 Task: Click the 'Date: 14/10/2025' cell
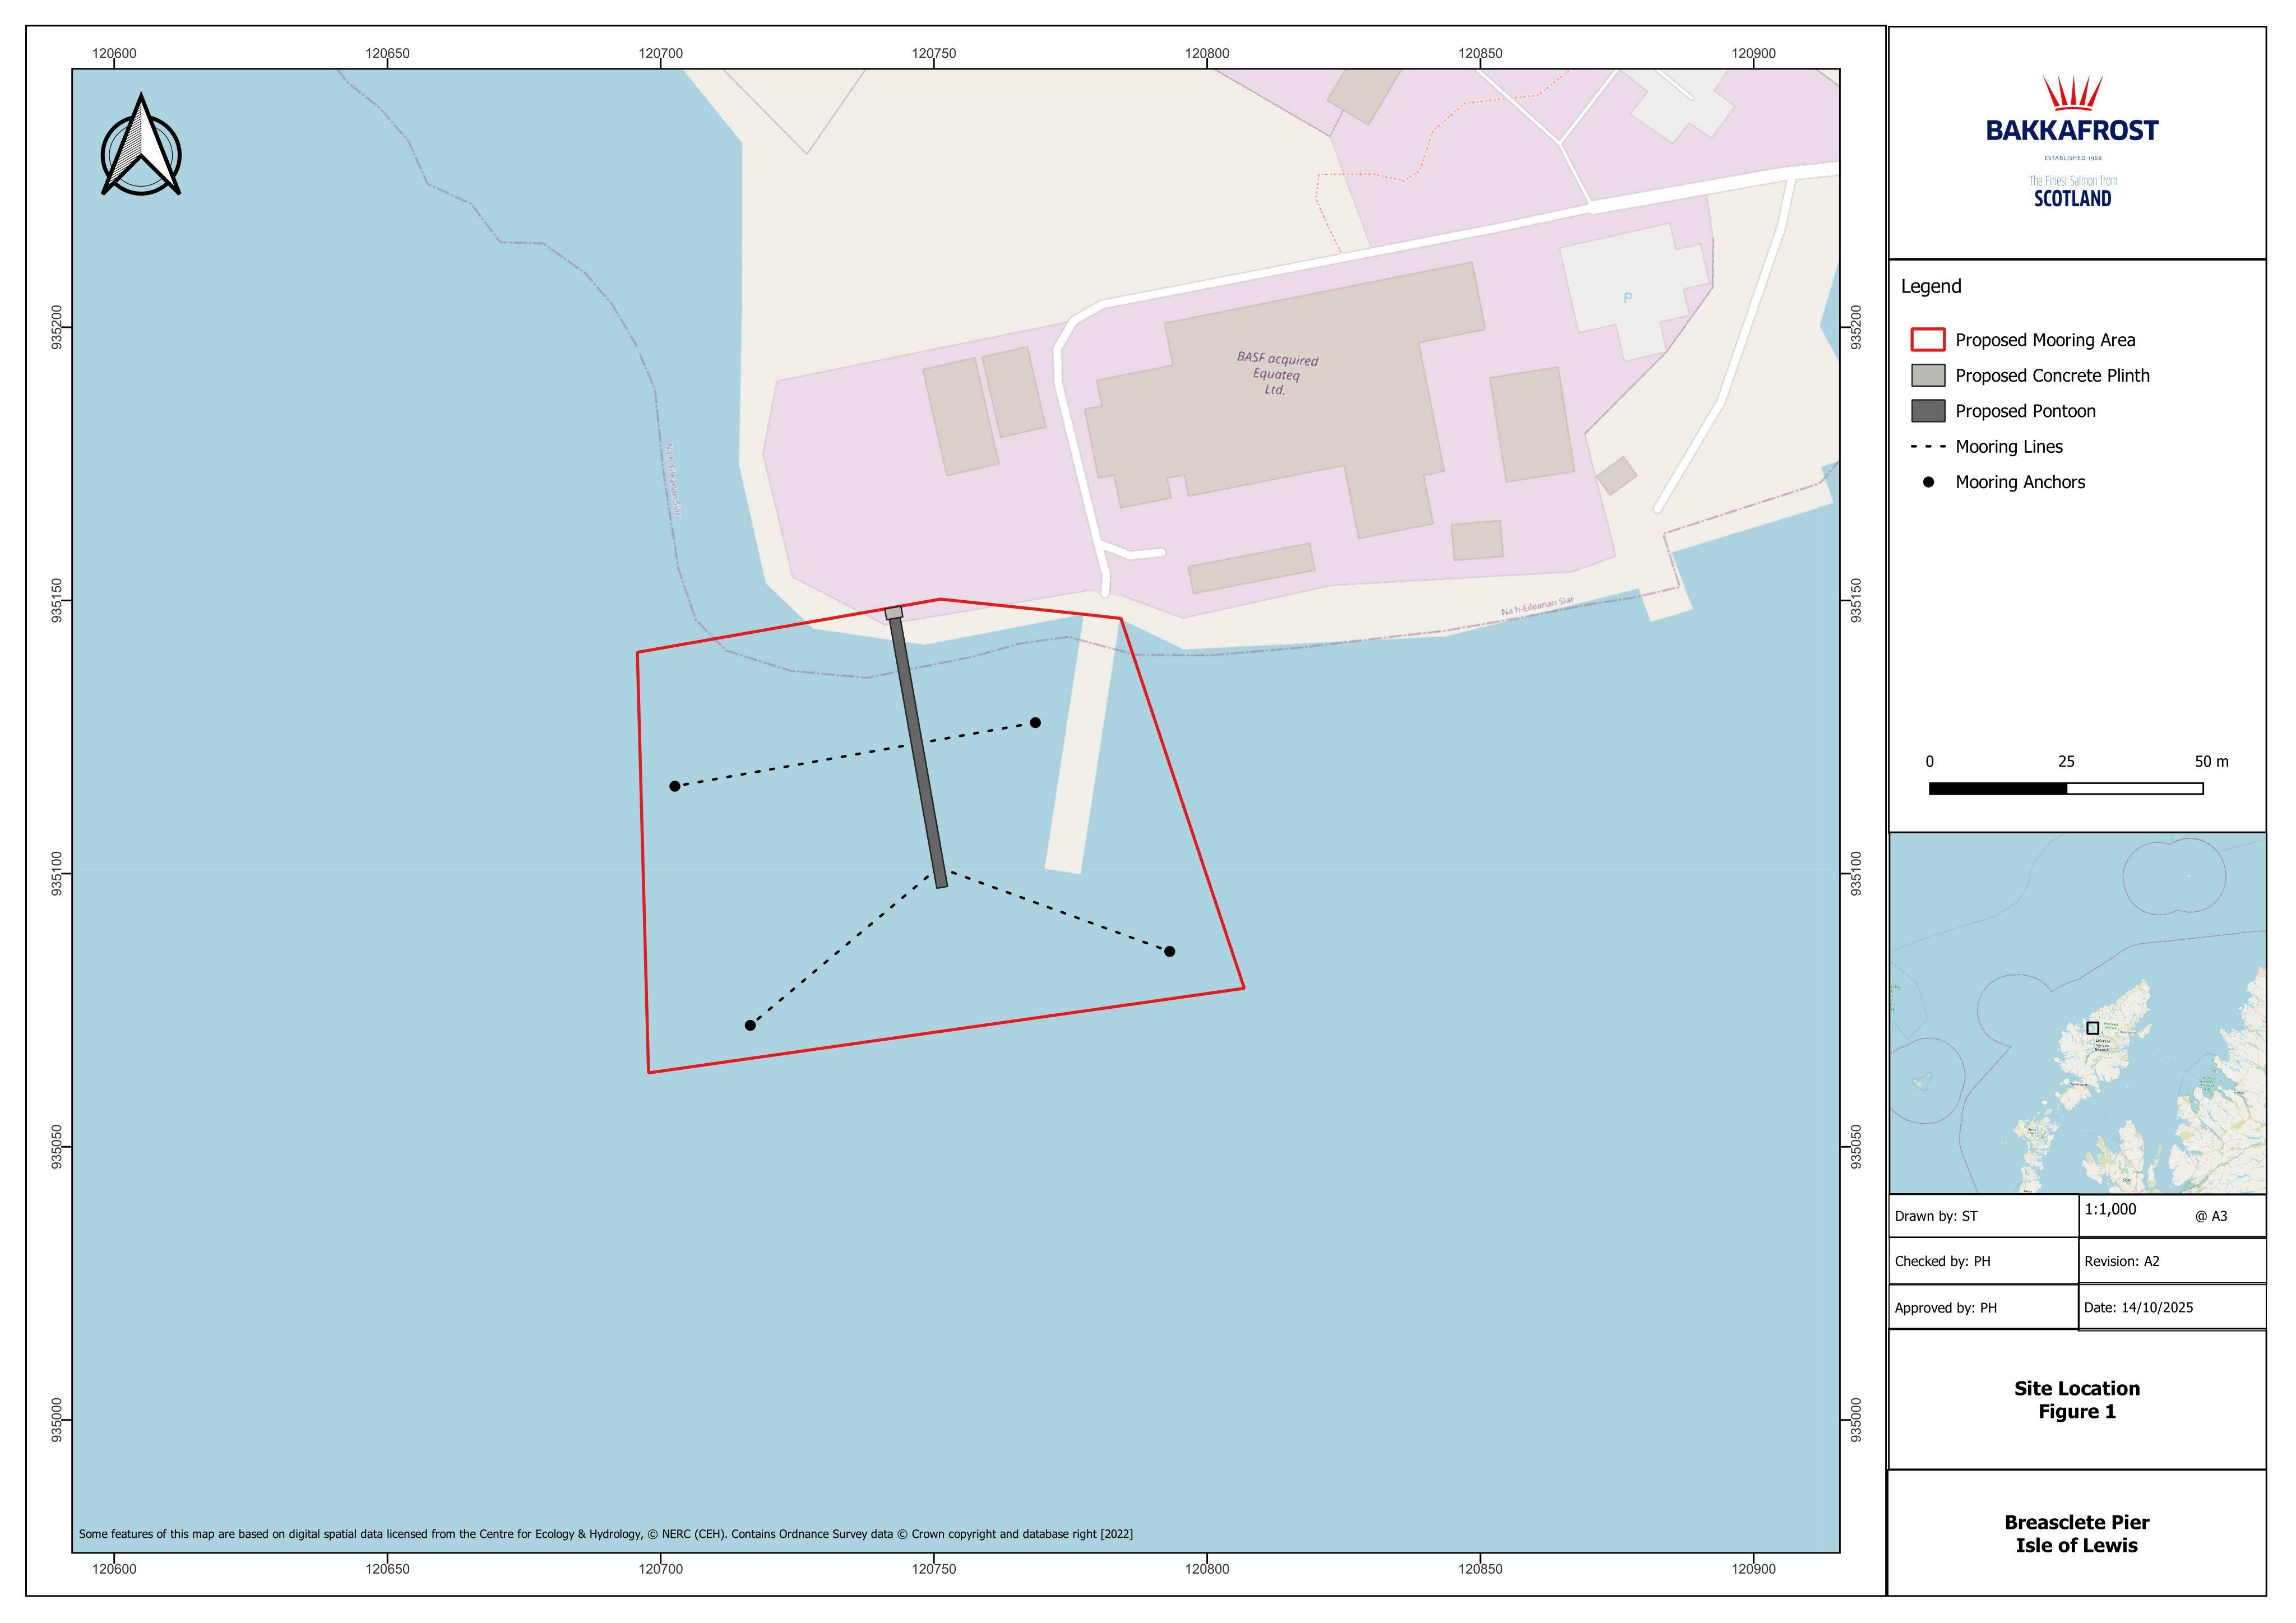2172,1307
